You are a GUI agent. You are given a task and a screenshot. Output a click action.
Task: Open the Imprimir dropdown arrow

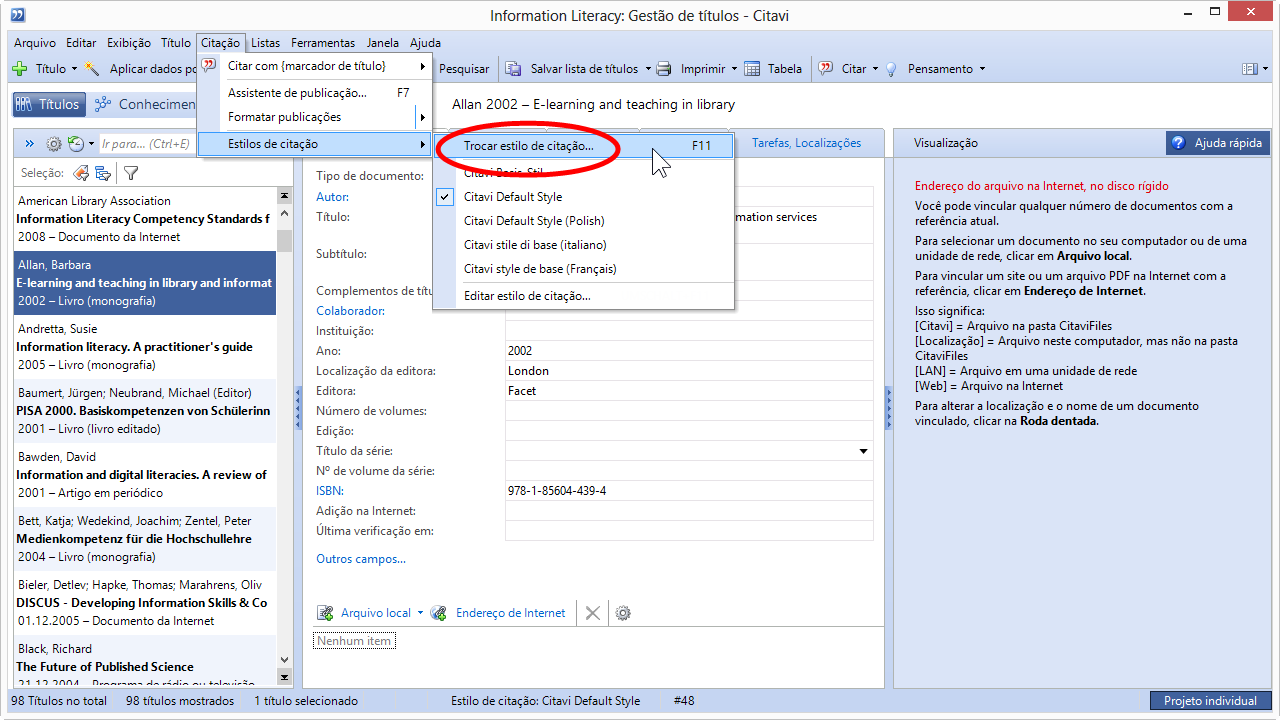coord(734,69)
